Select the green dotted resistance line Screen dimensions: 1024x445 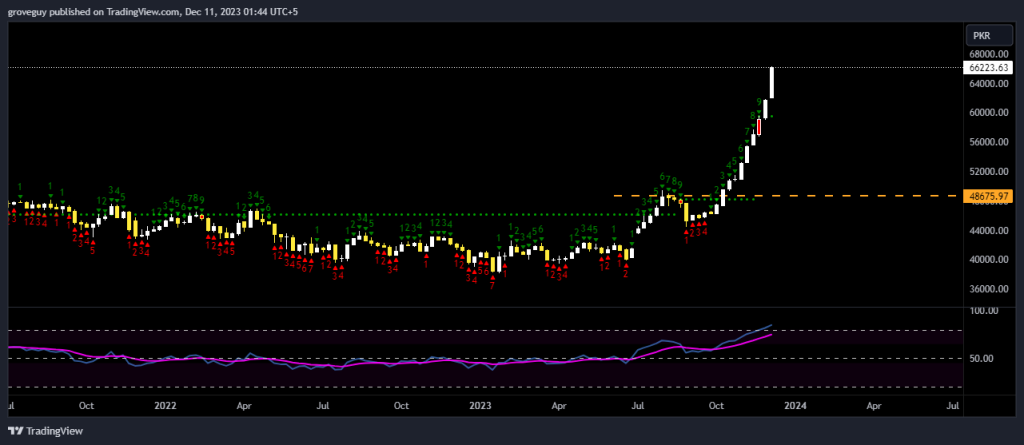400,214
